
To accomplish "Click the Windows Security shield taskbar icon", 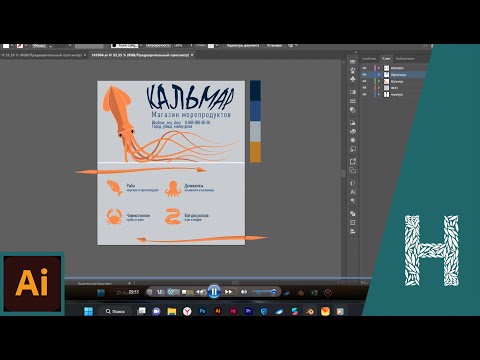I will pos(264,311).
